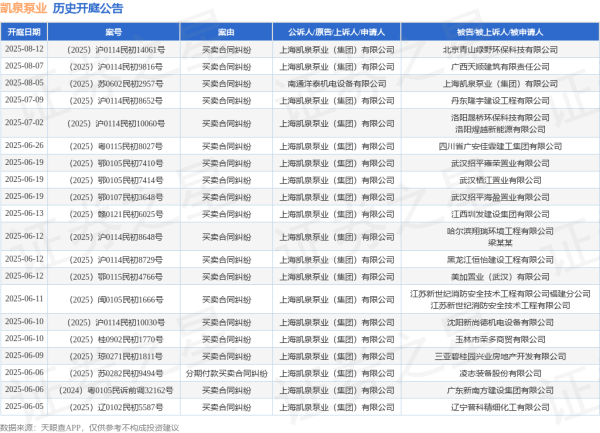Click defendant 武汉招平臻荣置业有限公司
Viewport: 600px width, 433px height.
pyautogui.click(x=500, y=163)
